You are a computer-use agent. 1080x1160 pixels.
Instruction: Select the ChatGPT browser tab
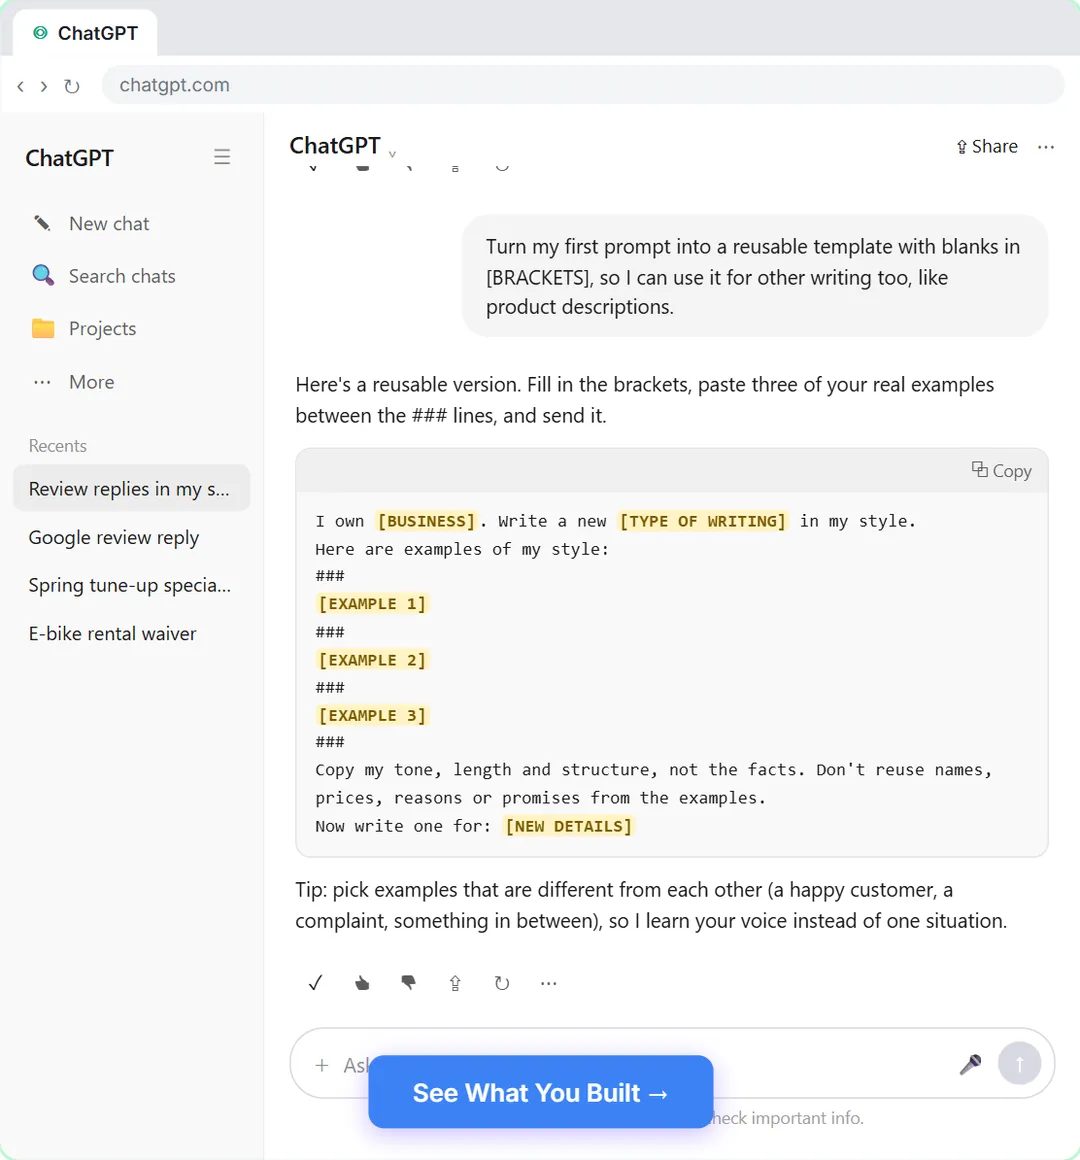86,33
